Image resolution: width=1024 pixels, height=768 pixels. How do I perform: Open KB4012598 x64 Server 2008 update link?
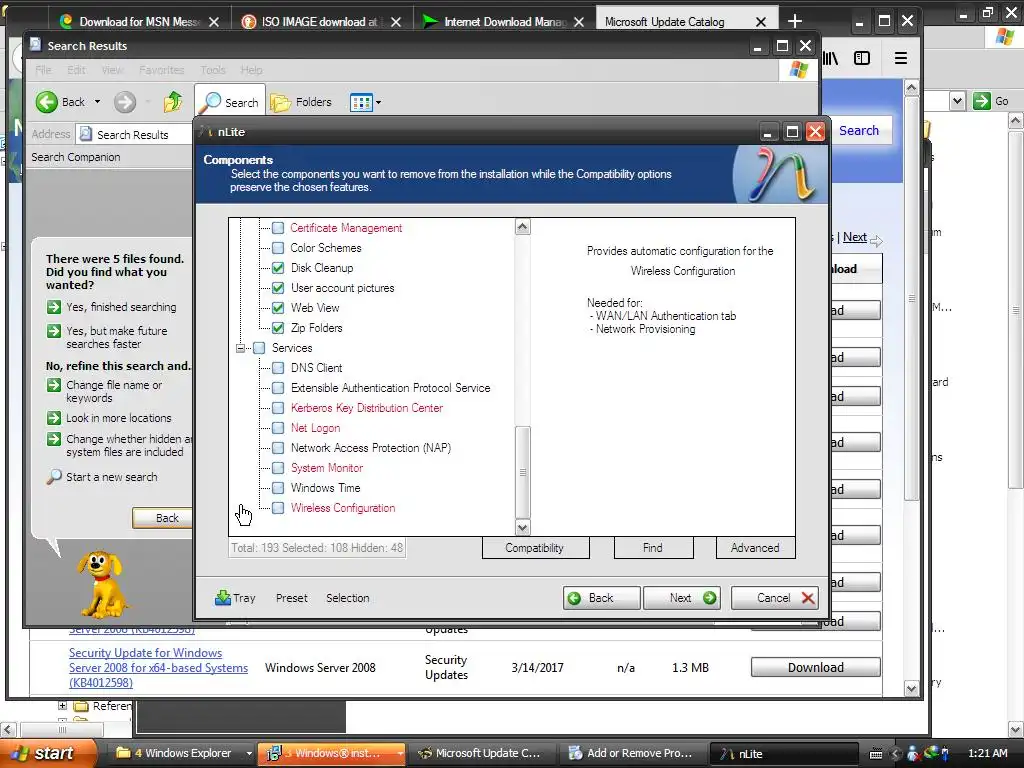click(x=158, y=667)
